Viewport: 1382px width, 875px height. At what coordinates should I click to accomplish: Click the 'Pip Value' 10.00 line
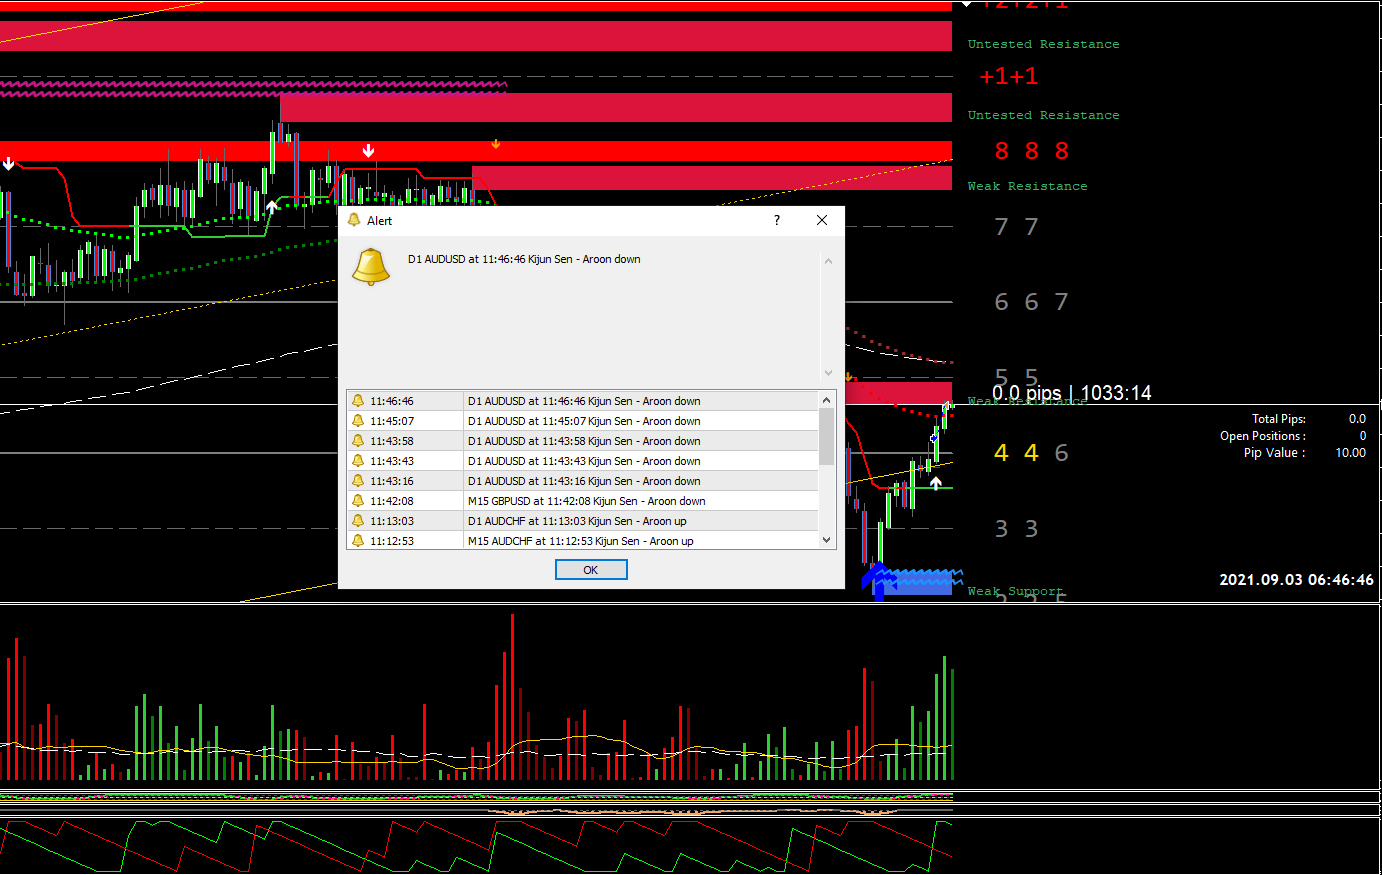[1305, 453]
